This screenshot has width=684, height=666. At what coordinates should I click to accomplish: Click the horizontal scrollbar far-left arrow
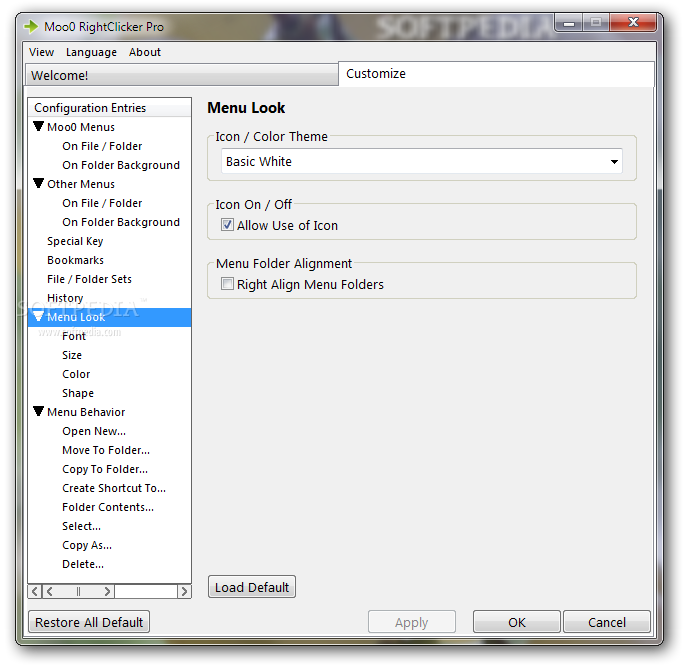coord(35,591)
